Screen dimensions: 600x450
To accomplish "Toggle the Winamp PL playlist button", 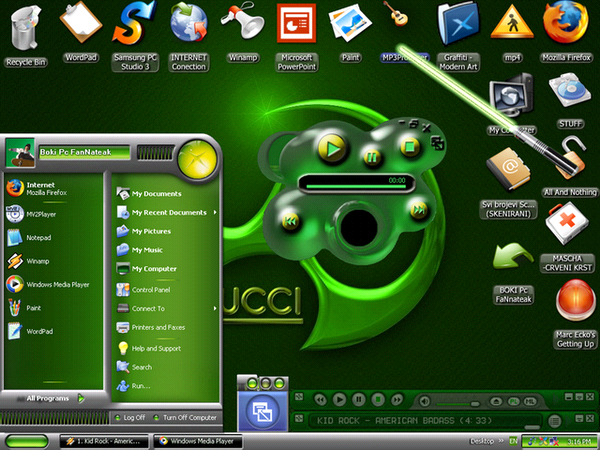I will click(513, 401).
